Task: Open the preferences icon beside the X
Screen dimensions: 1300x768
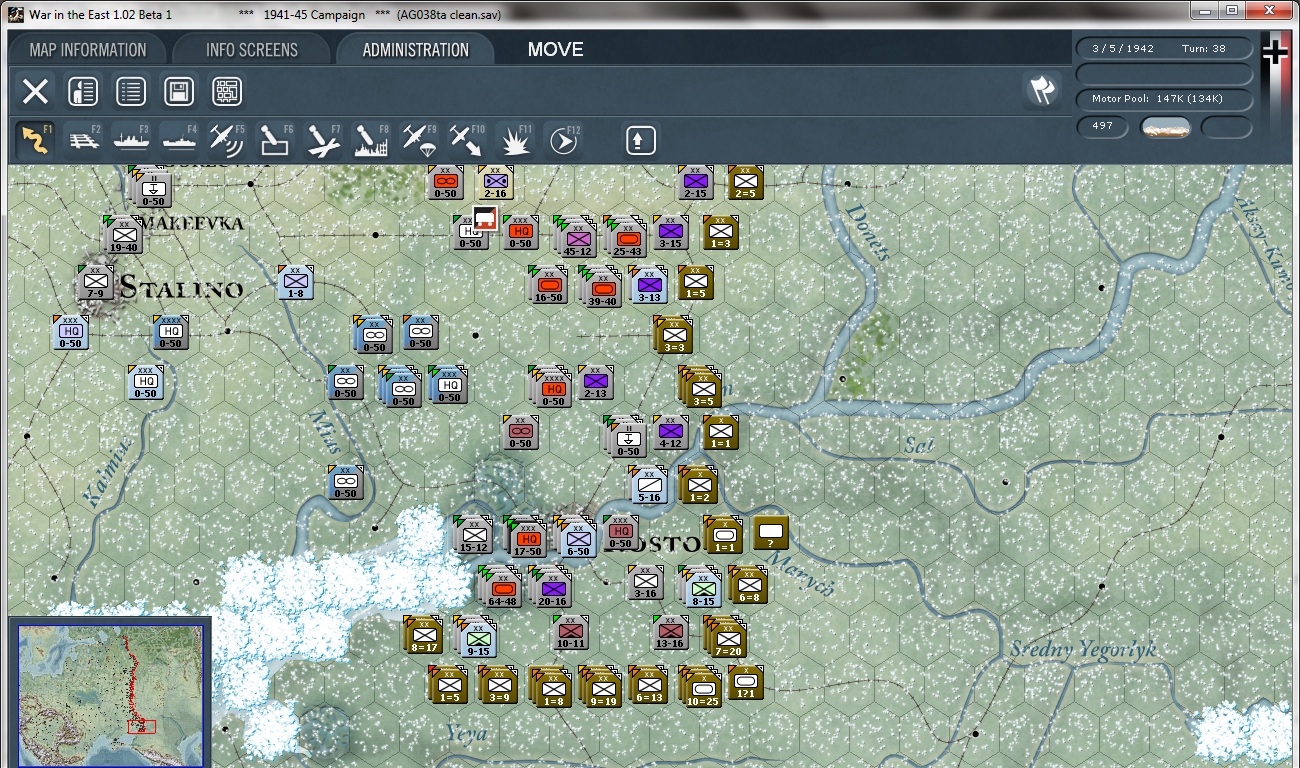Action: click(83, 92)
